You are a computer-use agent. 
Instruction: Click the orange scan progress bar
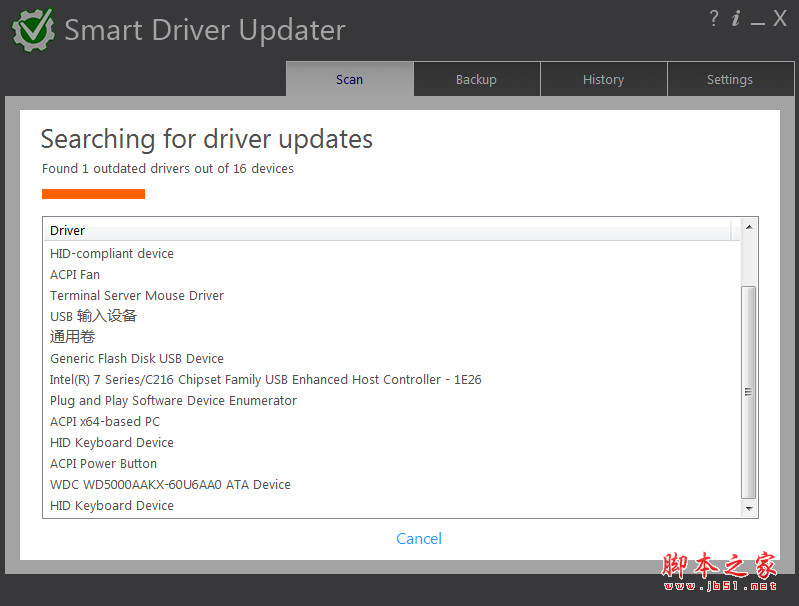coord(93,194)
